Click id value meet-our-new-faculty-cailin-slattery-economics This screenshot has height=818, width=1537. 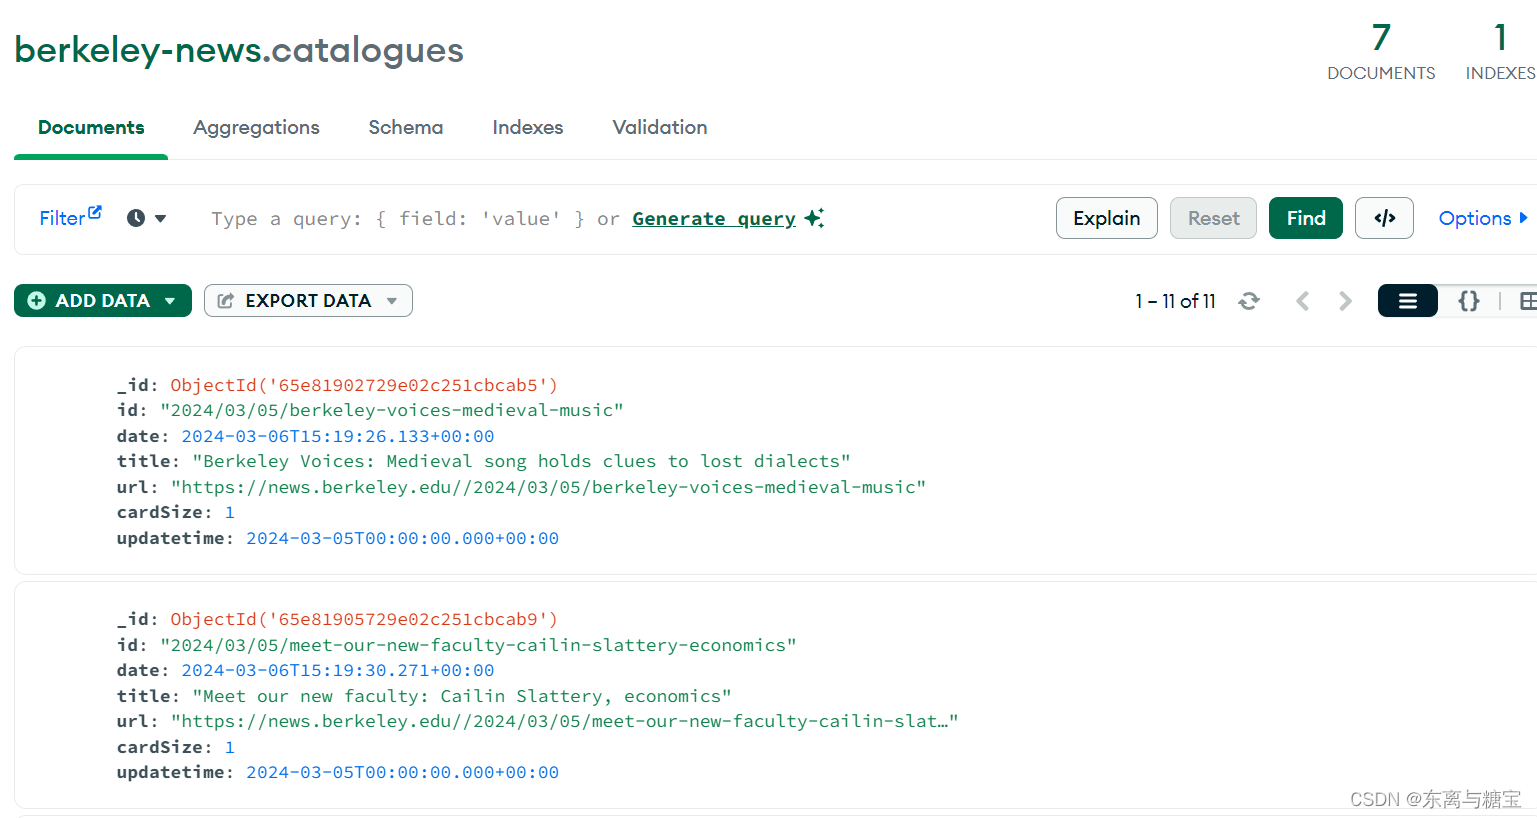pyautogui.click(x=478, y=645)
